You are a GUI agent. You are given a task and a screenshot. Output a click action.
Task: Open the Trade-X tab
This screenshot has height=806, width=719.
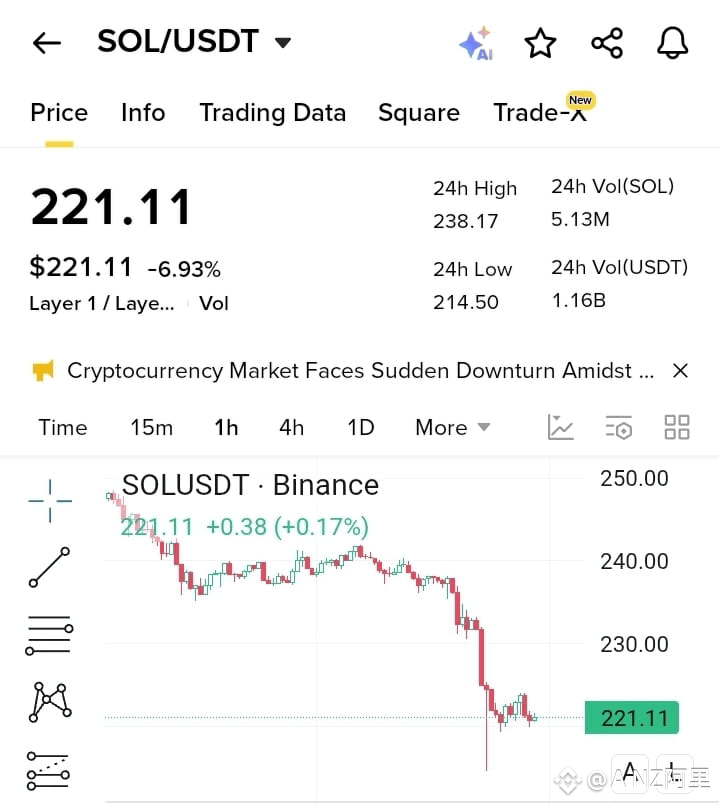pyautogui.click(x=540, y=113)
